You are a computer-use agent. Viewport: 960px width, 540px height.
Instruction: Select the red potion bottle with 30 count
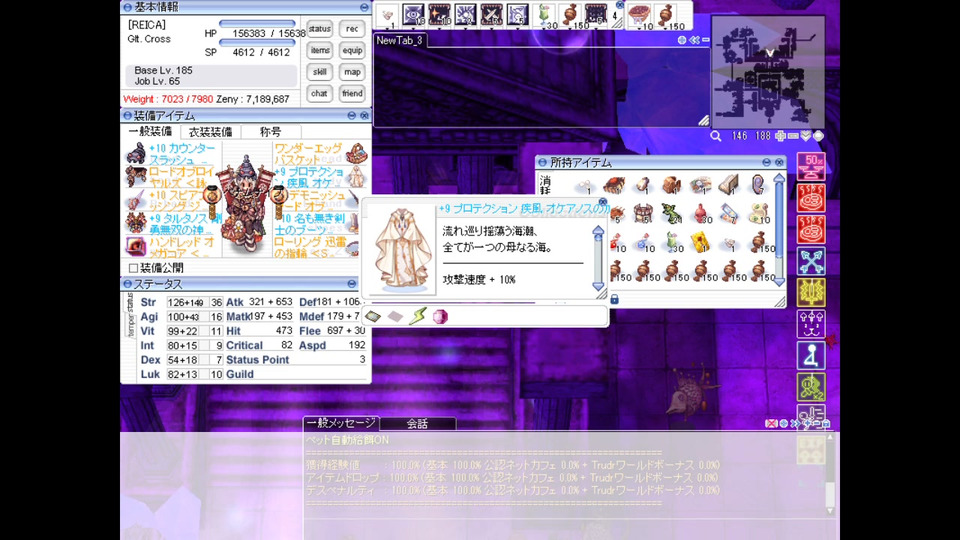pos(701,214)
